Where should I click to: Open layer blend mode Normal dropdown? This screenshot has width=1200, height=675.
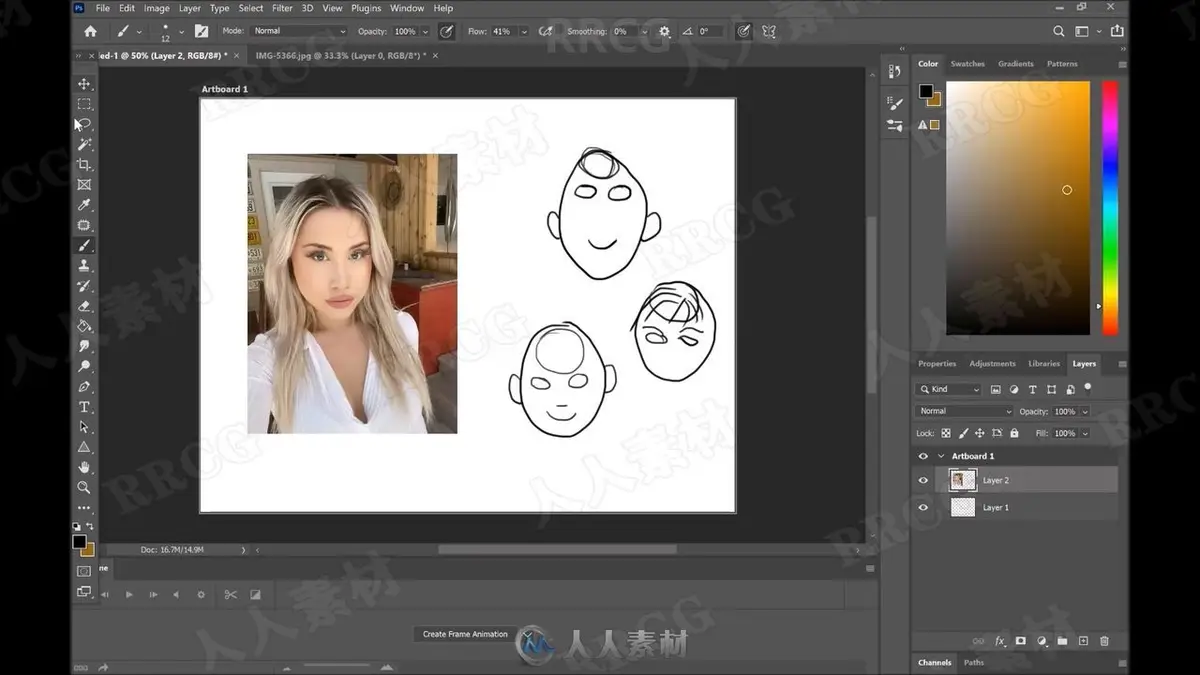965,411
